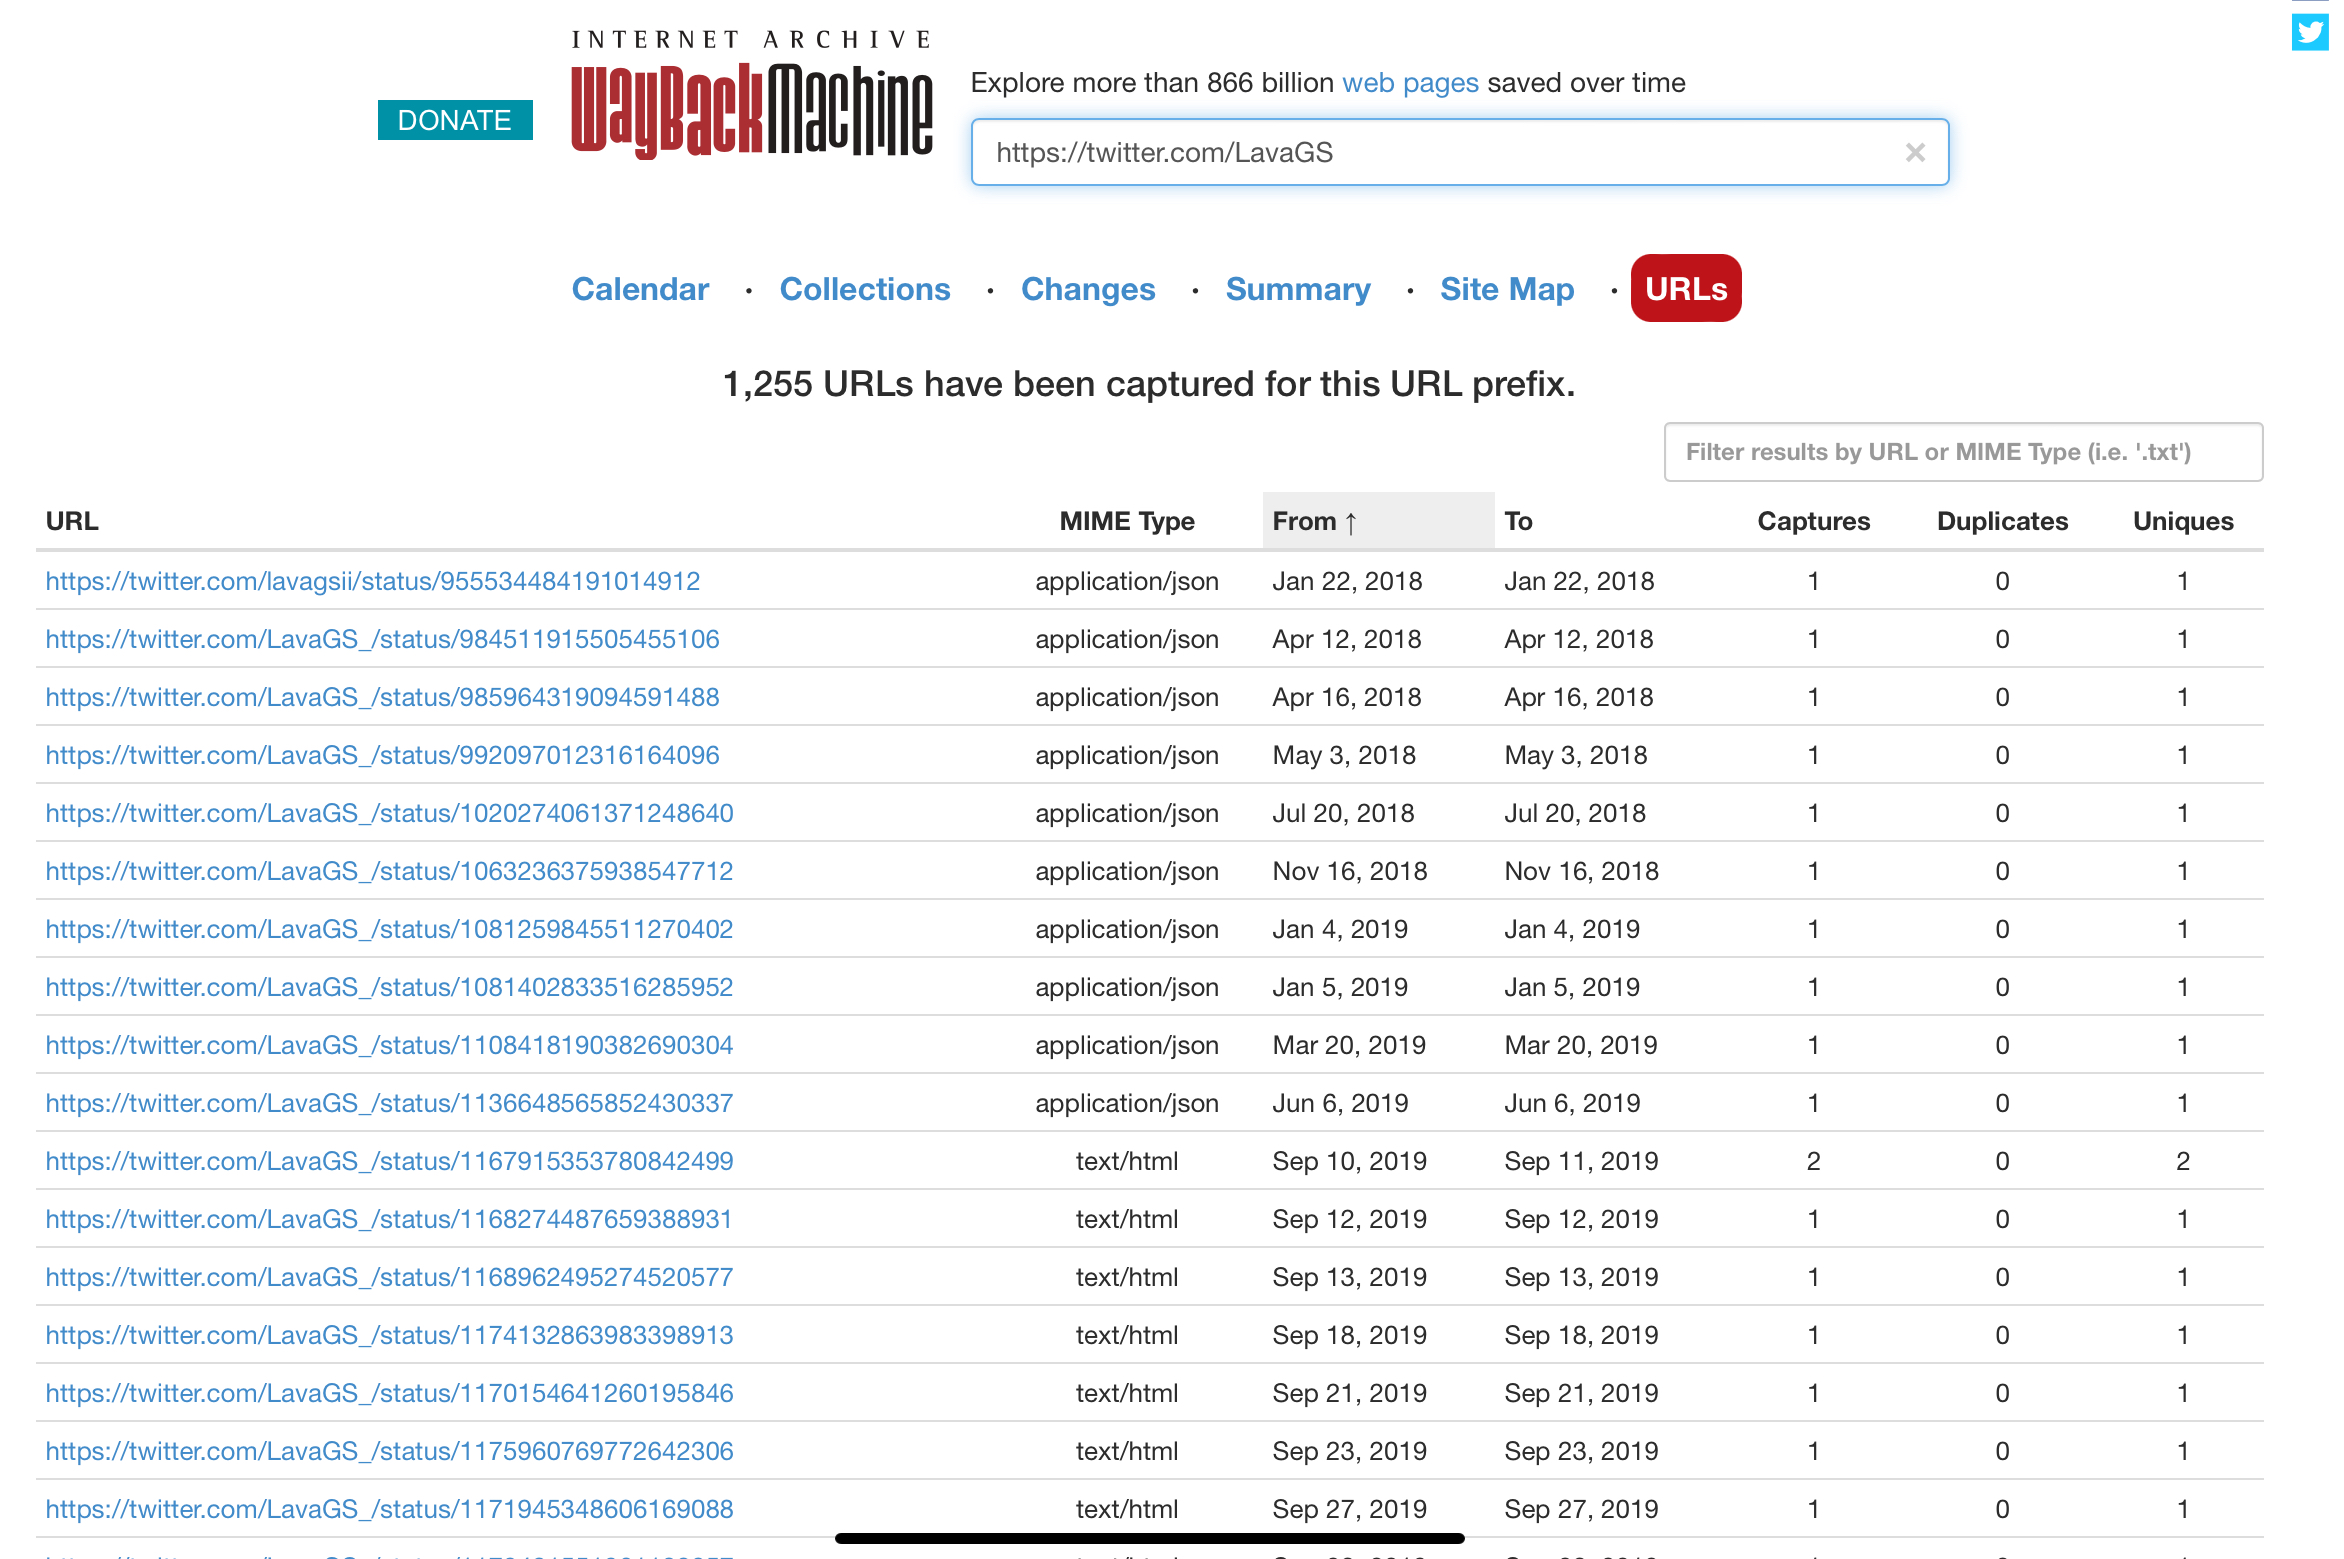Open LavaGS_ status 1020274061371248640 link
The height and width of the screenshot is (1559, 2344).
(x=390, y=813)
